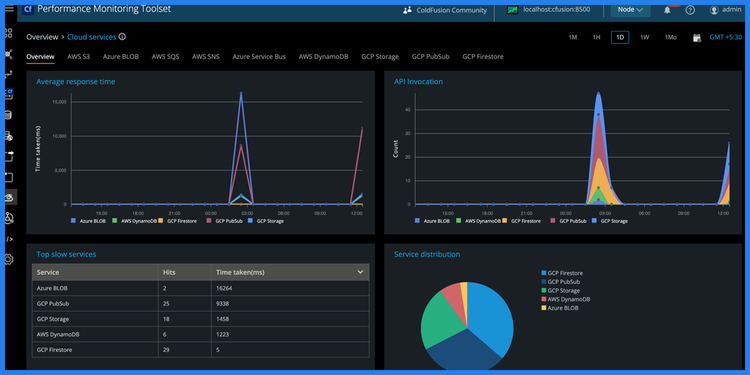Open the overlapping circles icon in the sidebar
Image resolution: width=750 pixels, height=375 pixels.
9,218
